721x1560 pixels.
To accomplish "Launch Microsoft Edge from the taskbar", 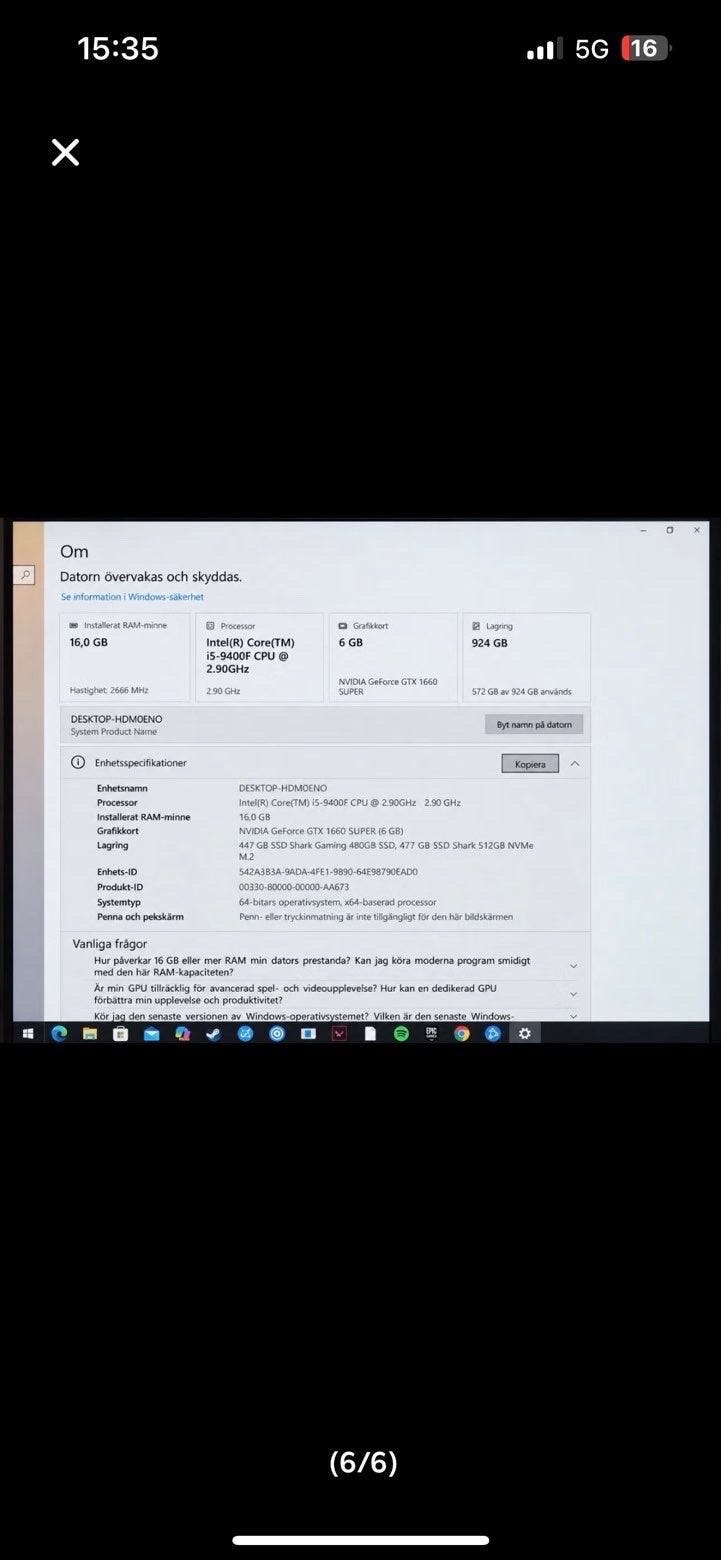I will tap(59, 1034).
